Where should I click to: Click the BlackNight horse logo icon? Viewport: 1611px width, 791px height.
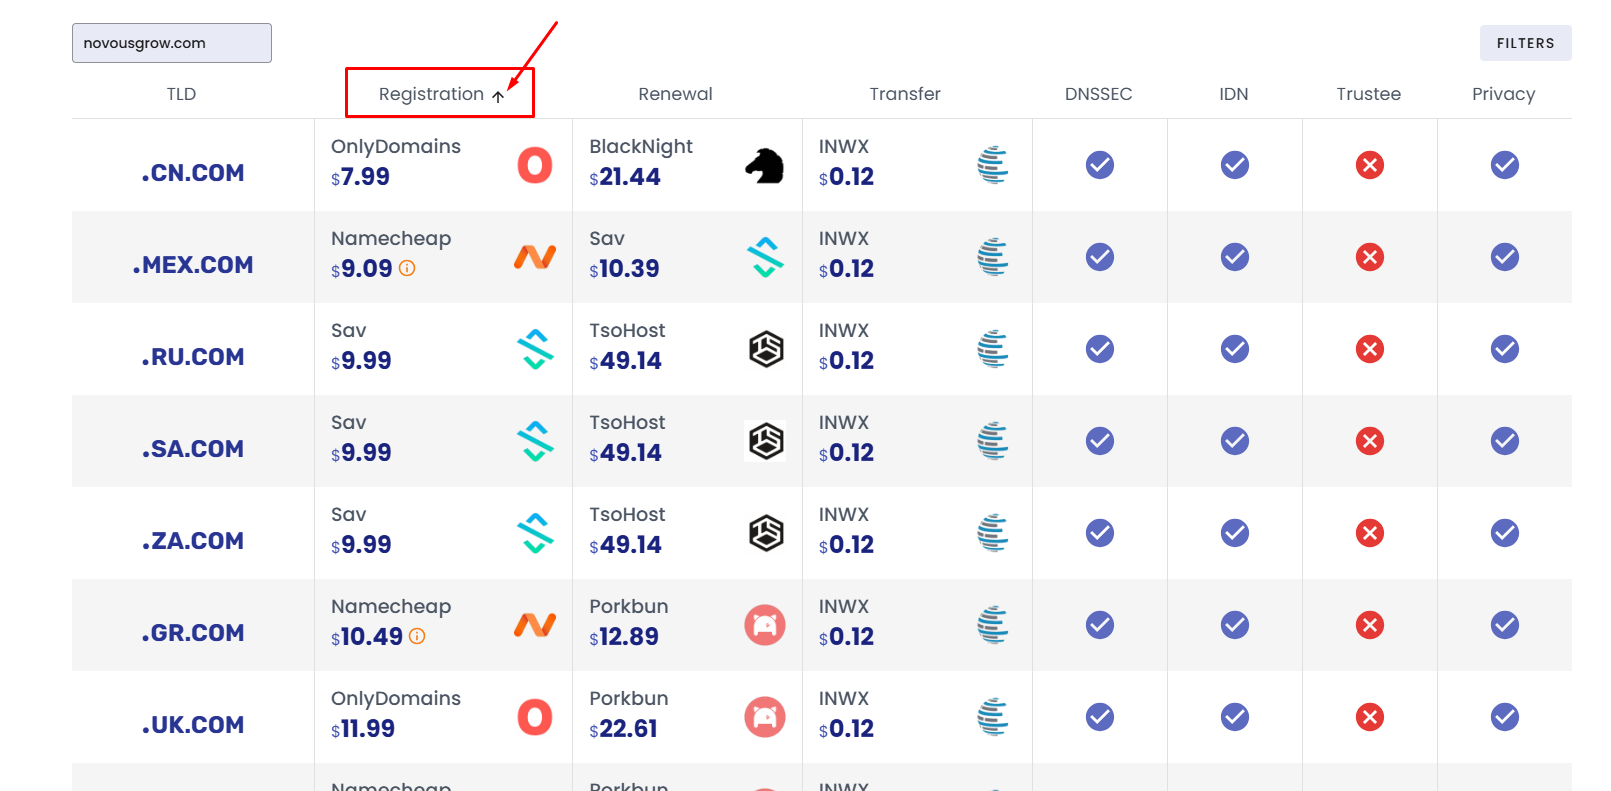(764, 165)
